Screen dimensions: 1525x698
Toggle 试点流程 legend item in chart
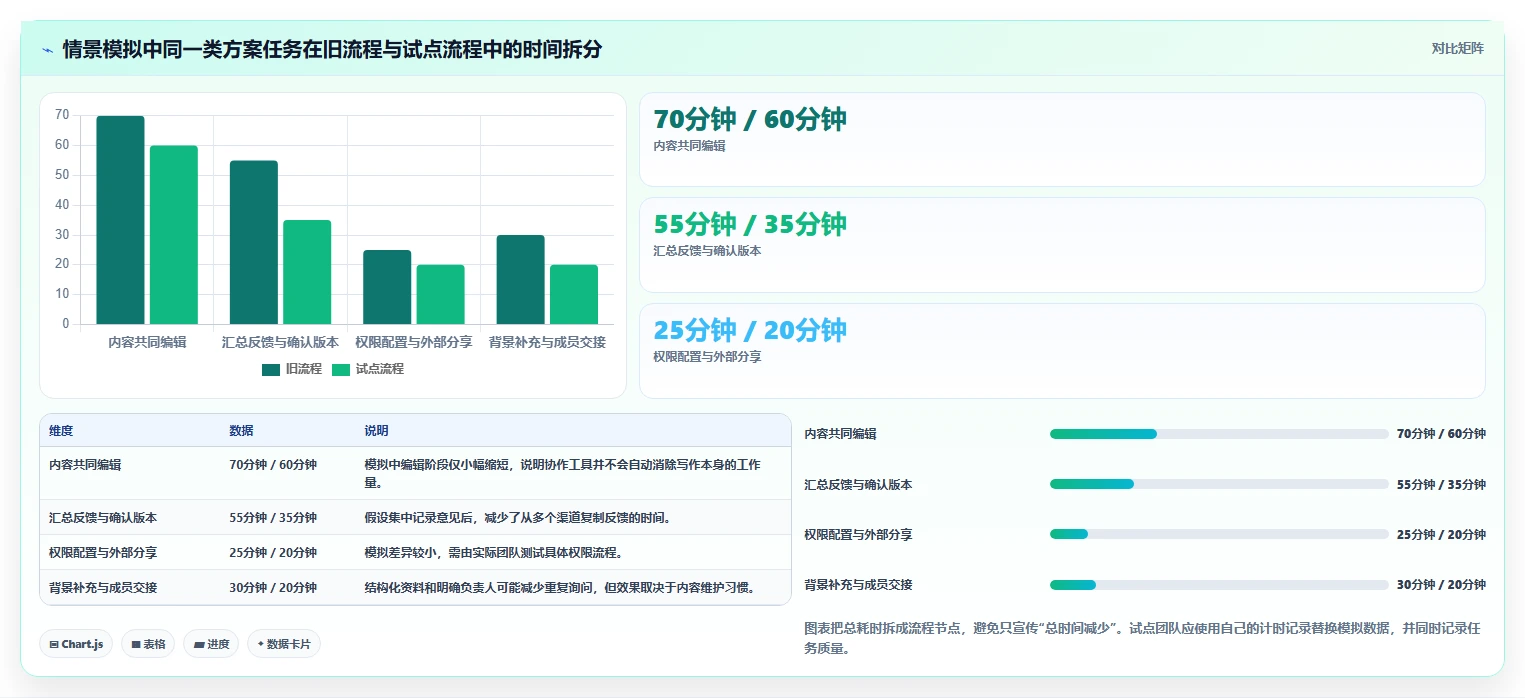(367, 369)
